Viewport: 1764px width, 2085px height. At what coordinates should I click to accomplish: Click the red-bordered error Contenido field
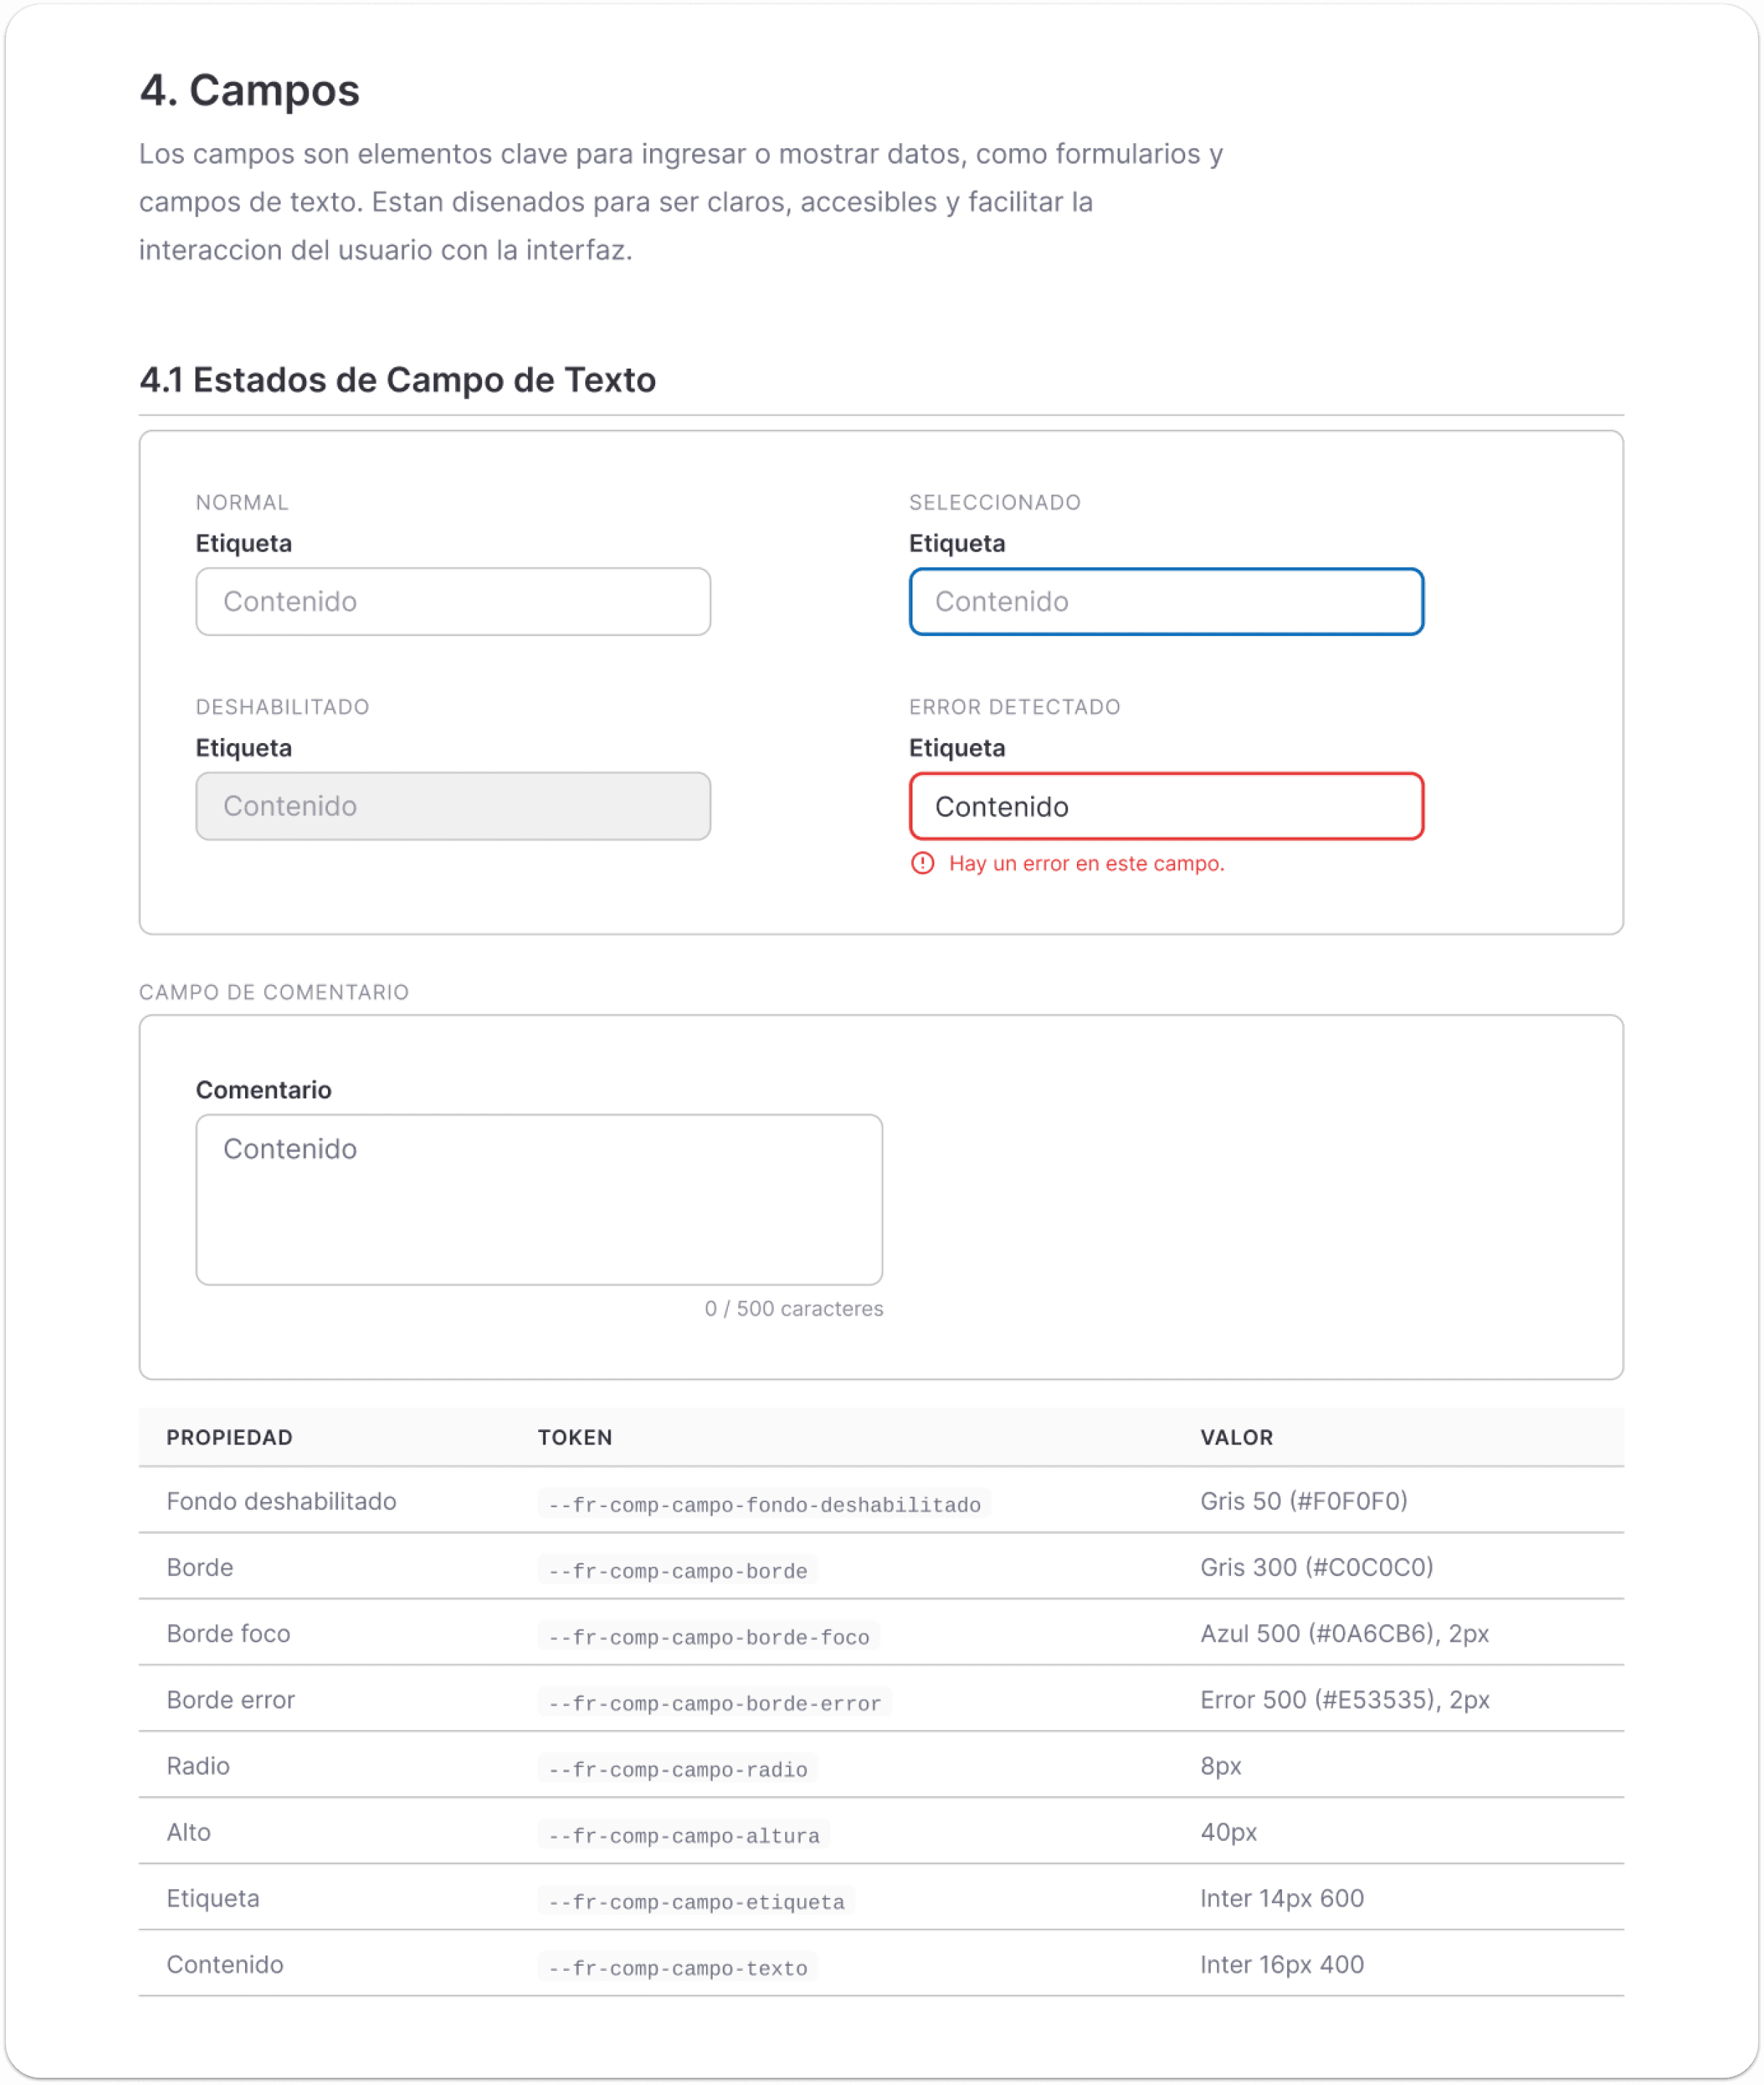(1166, 806)
